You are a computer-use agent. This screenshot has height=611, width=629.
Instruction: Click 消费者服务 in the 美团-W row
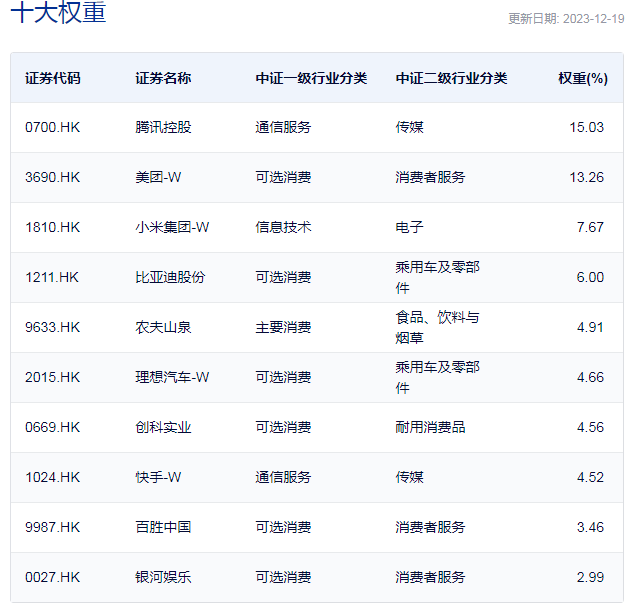430,177
